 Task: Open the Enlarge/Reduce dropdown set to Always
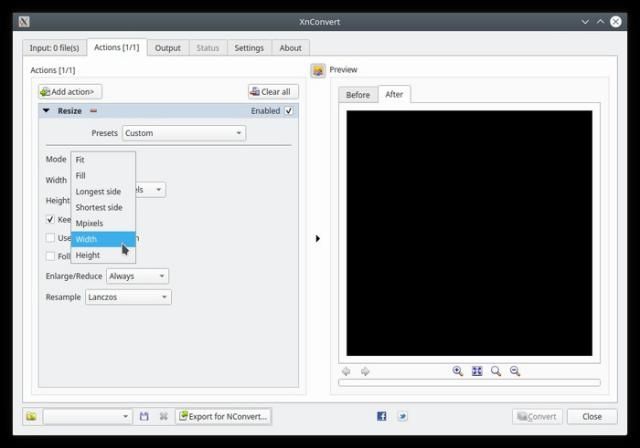tap(137, 276)
